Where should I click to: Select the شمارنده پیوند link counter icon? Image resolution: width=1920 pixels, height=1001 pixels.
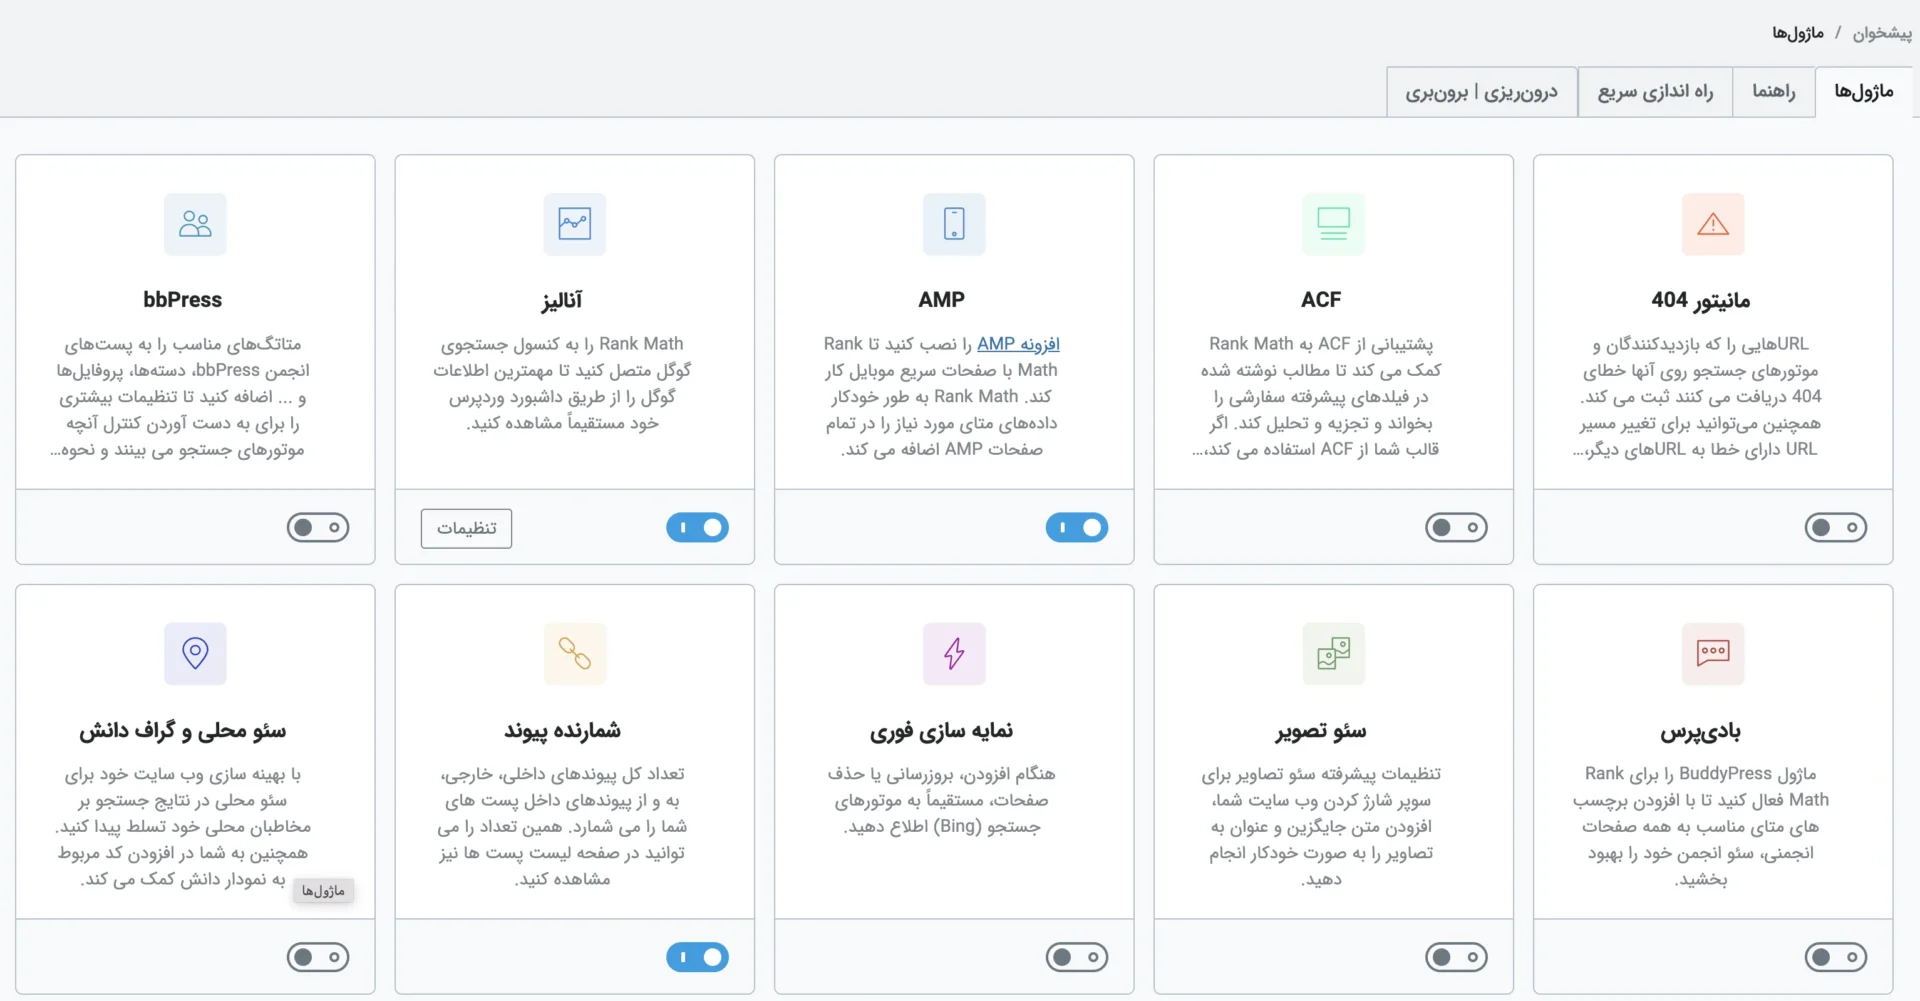coord(574,654)
